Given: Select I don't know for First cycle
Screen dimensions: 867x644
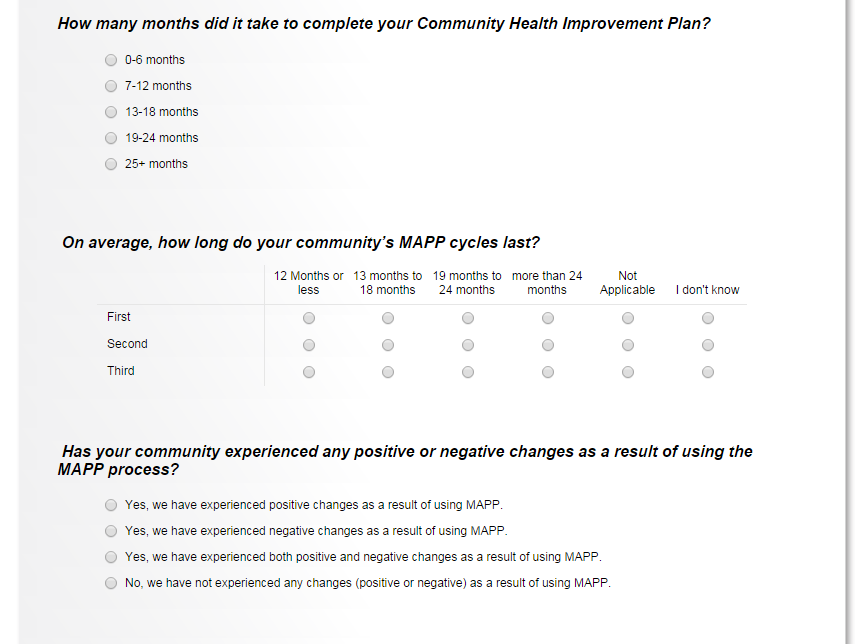Looking at the screenshot, I should pyautogui.click(x=708, y=318).
